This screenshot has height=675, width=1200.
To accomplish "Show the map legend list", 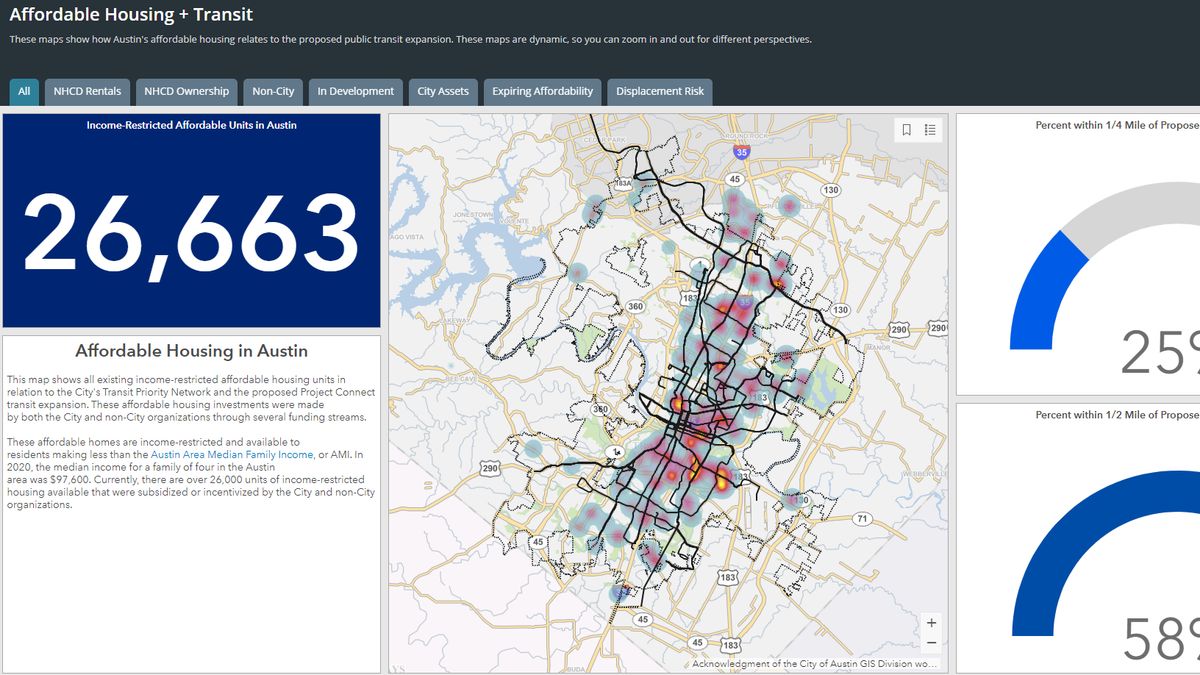I will coord(930,129).
